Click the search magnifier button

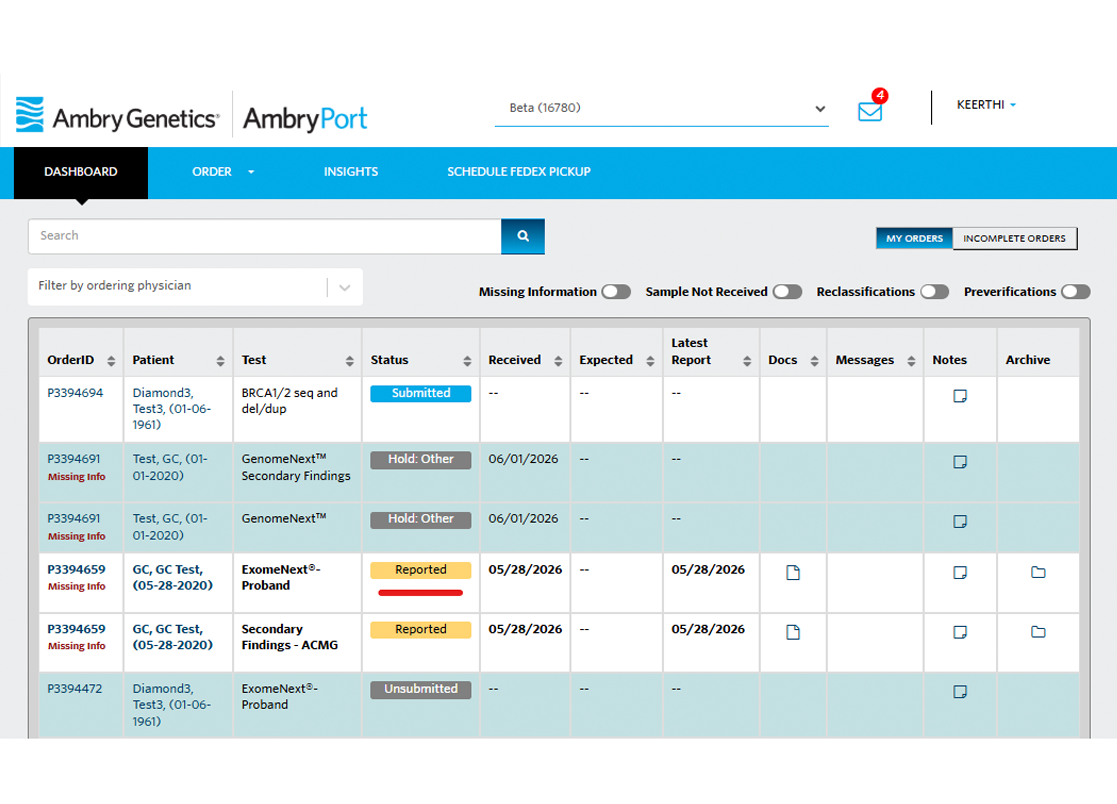pos(523,236)
